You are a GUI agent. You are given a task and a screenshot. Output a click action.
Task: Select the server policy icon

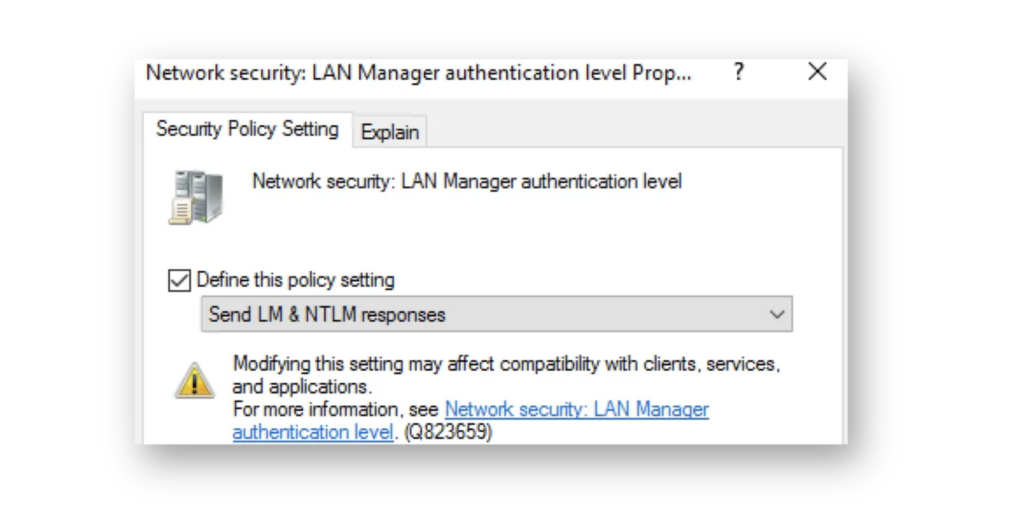196,197
